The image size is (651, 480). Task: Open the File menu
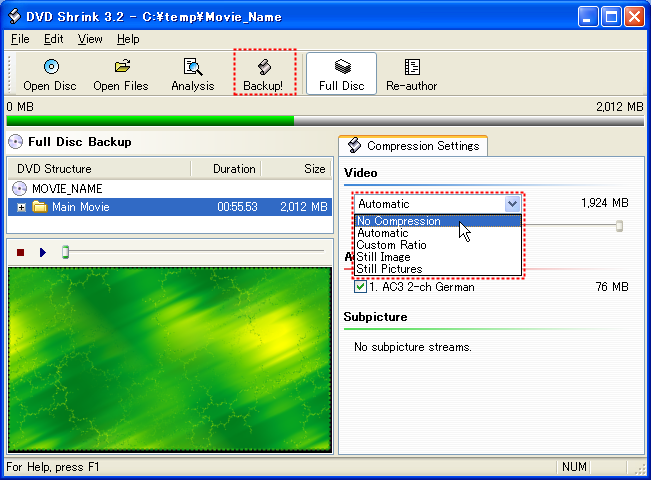(x=20, y=39)
